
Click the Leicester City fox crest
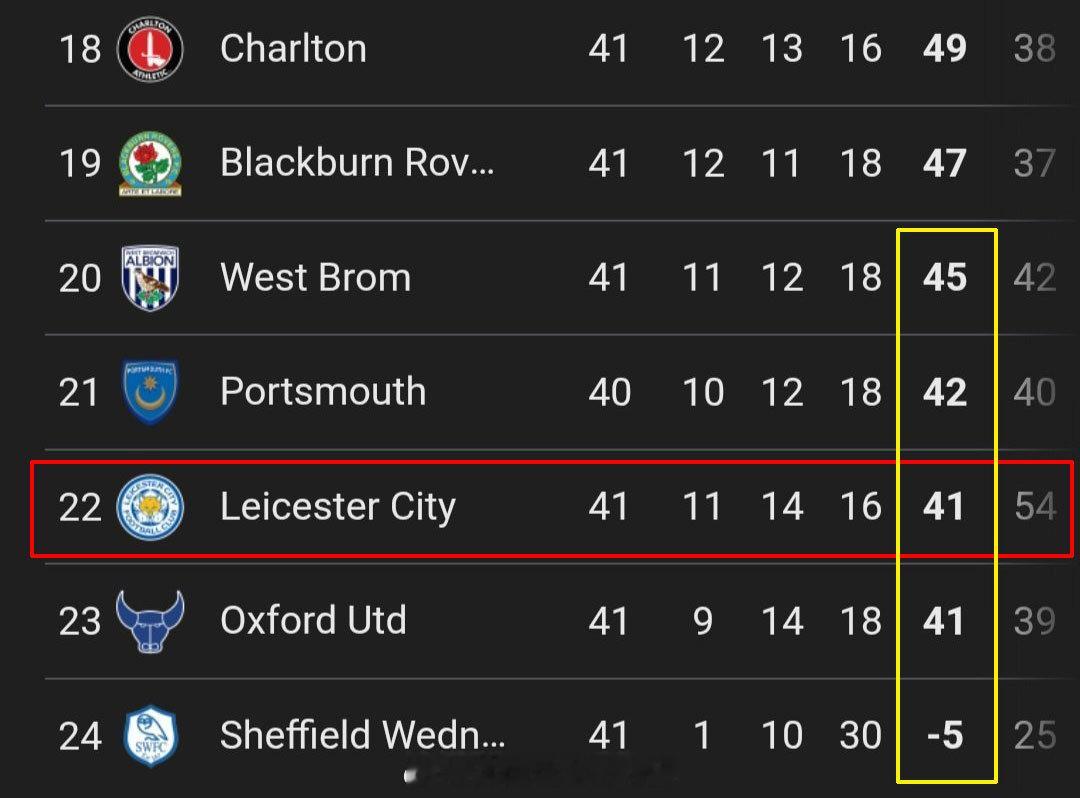150,506
